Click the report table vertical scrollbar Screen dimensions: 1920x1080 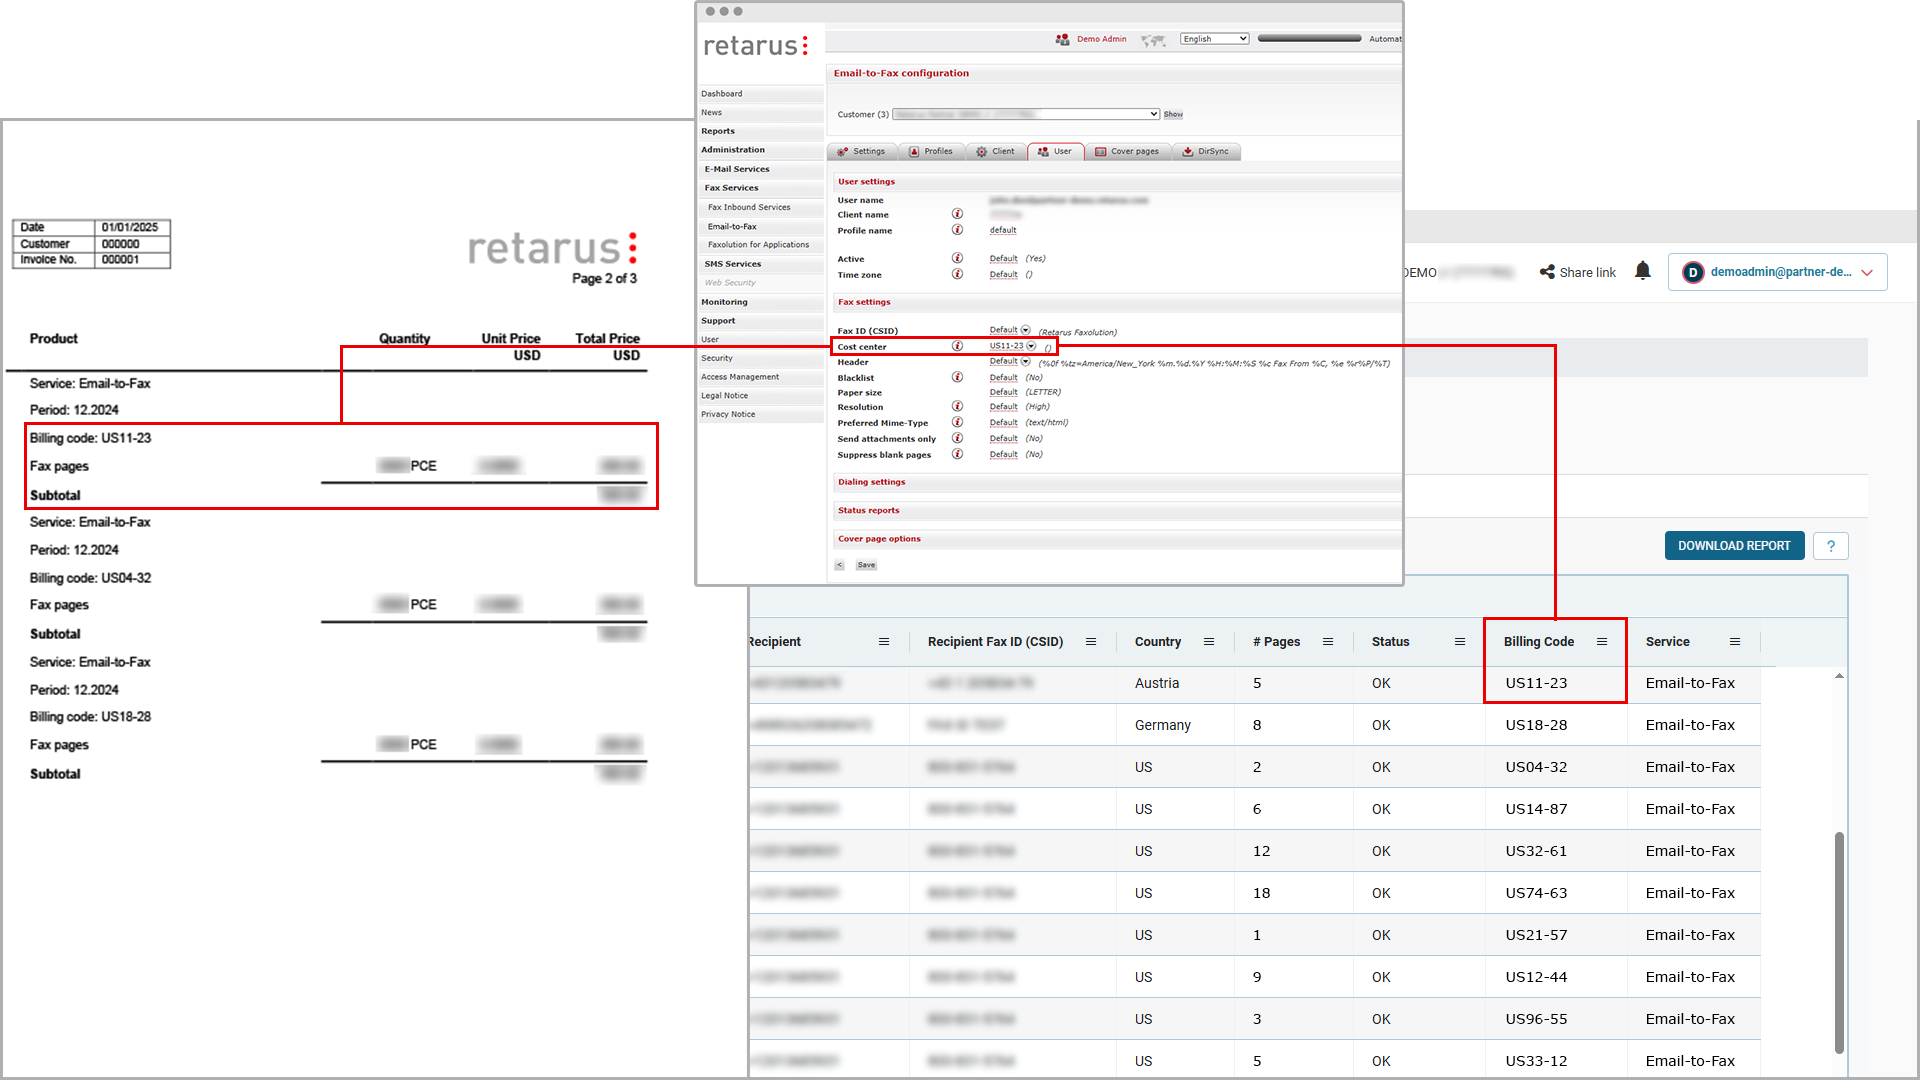(x=1839, y=941)
